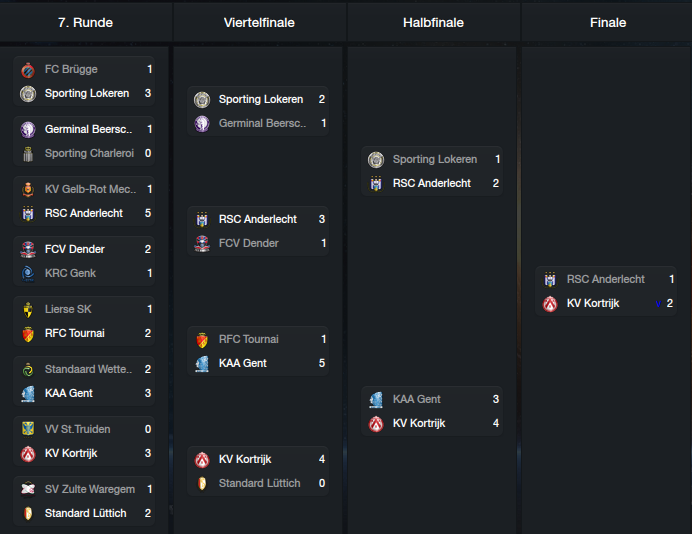692x534 pixels.
Task: Click the KRC Genk club crest
Action: point(28,274)
